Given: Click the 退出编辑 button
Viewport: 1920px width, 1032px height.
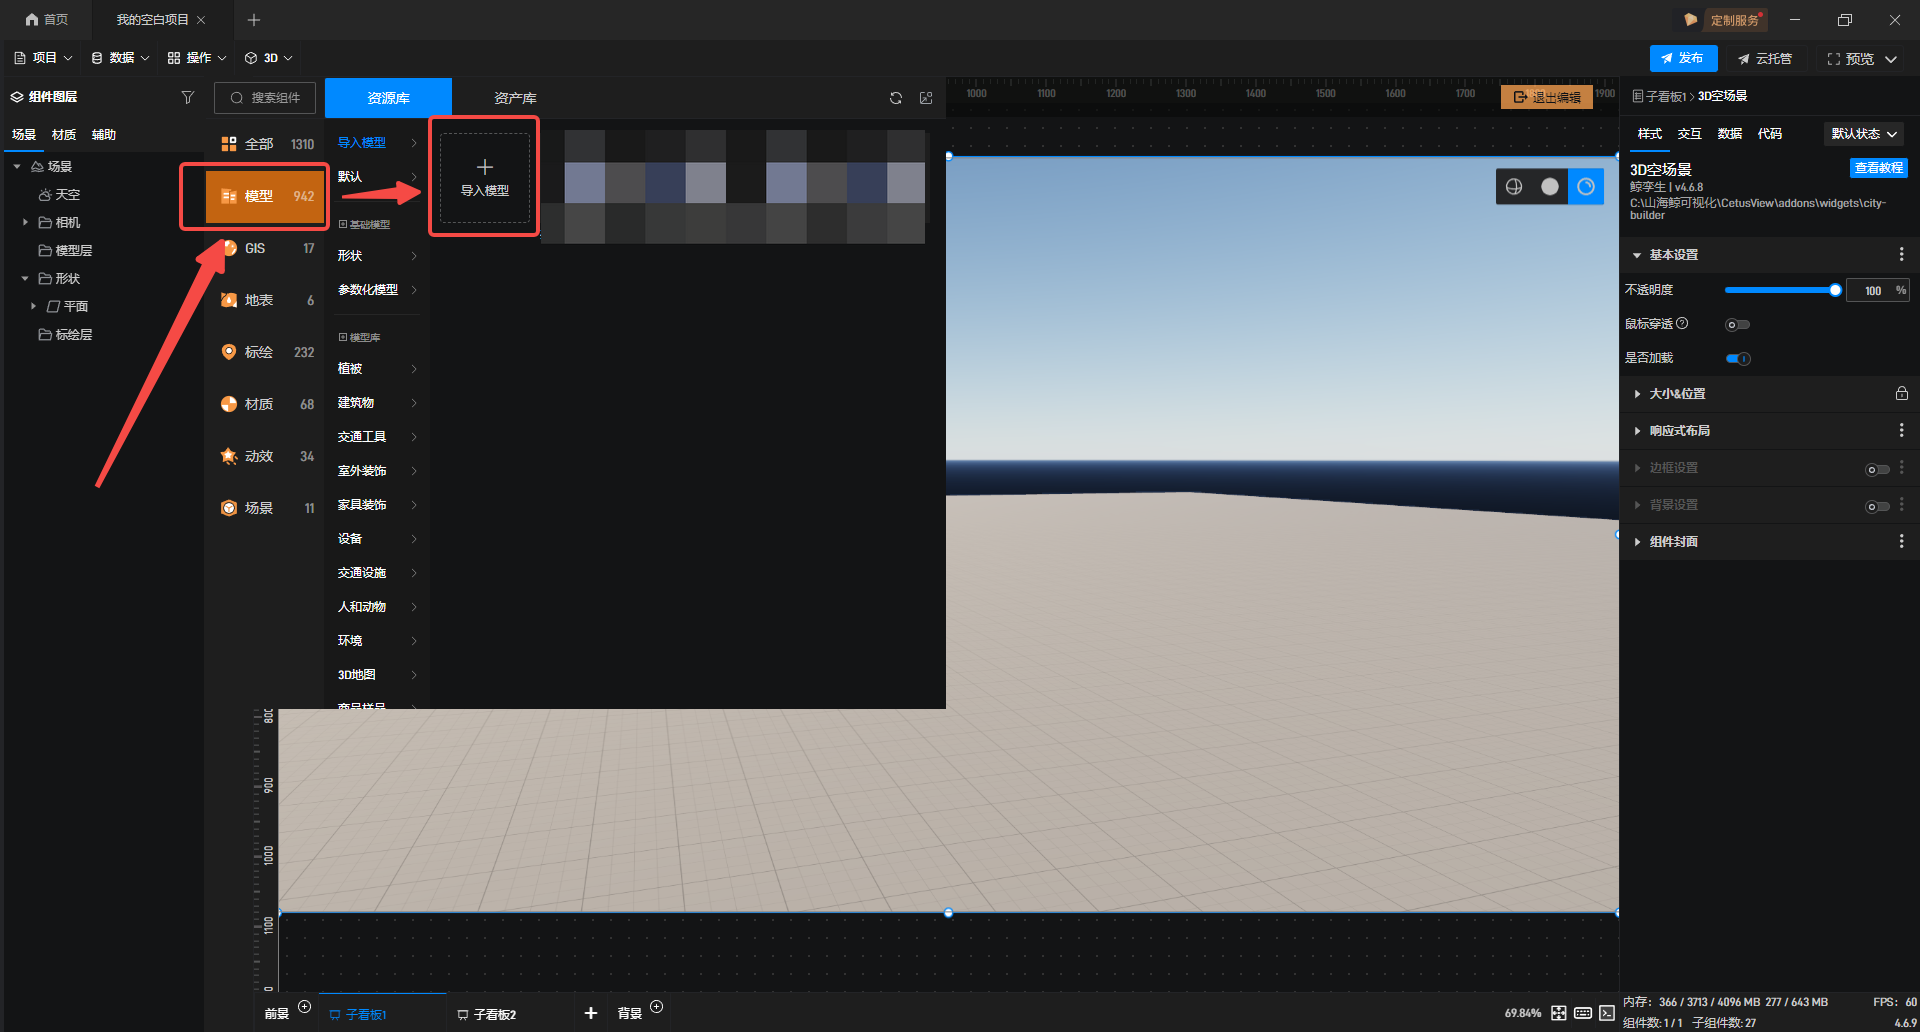Looking at the screenshot, I should (1546, 97).
